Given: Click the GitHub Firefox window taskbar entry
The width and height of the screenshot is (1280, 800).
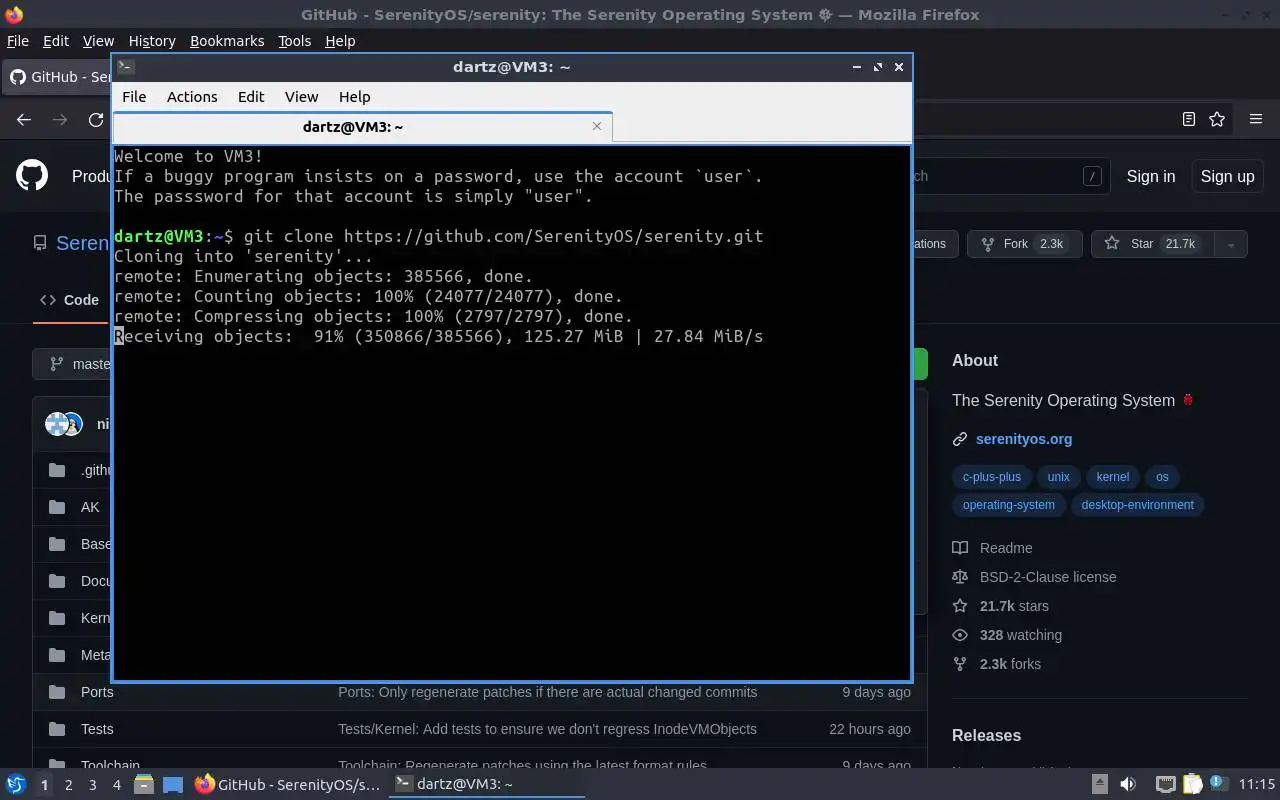Looking at the screenshot, I should pos(287,785).
